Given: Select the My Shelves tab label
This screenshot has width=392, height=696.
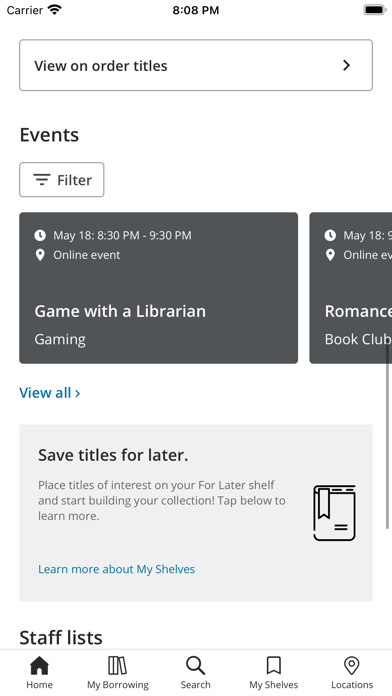Looking at the screenshot, I should pos(273,685).
